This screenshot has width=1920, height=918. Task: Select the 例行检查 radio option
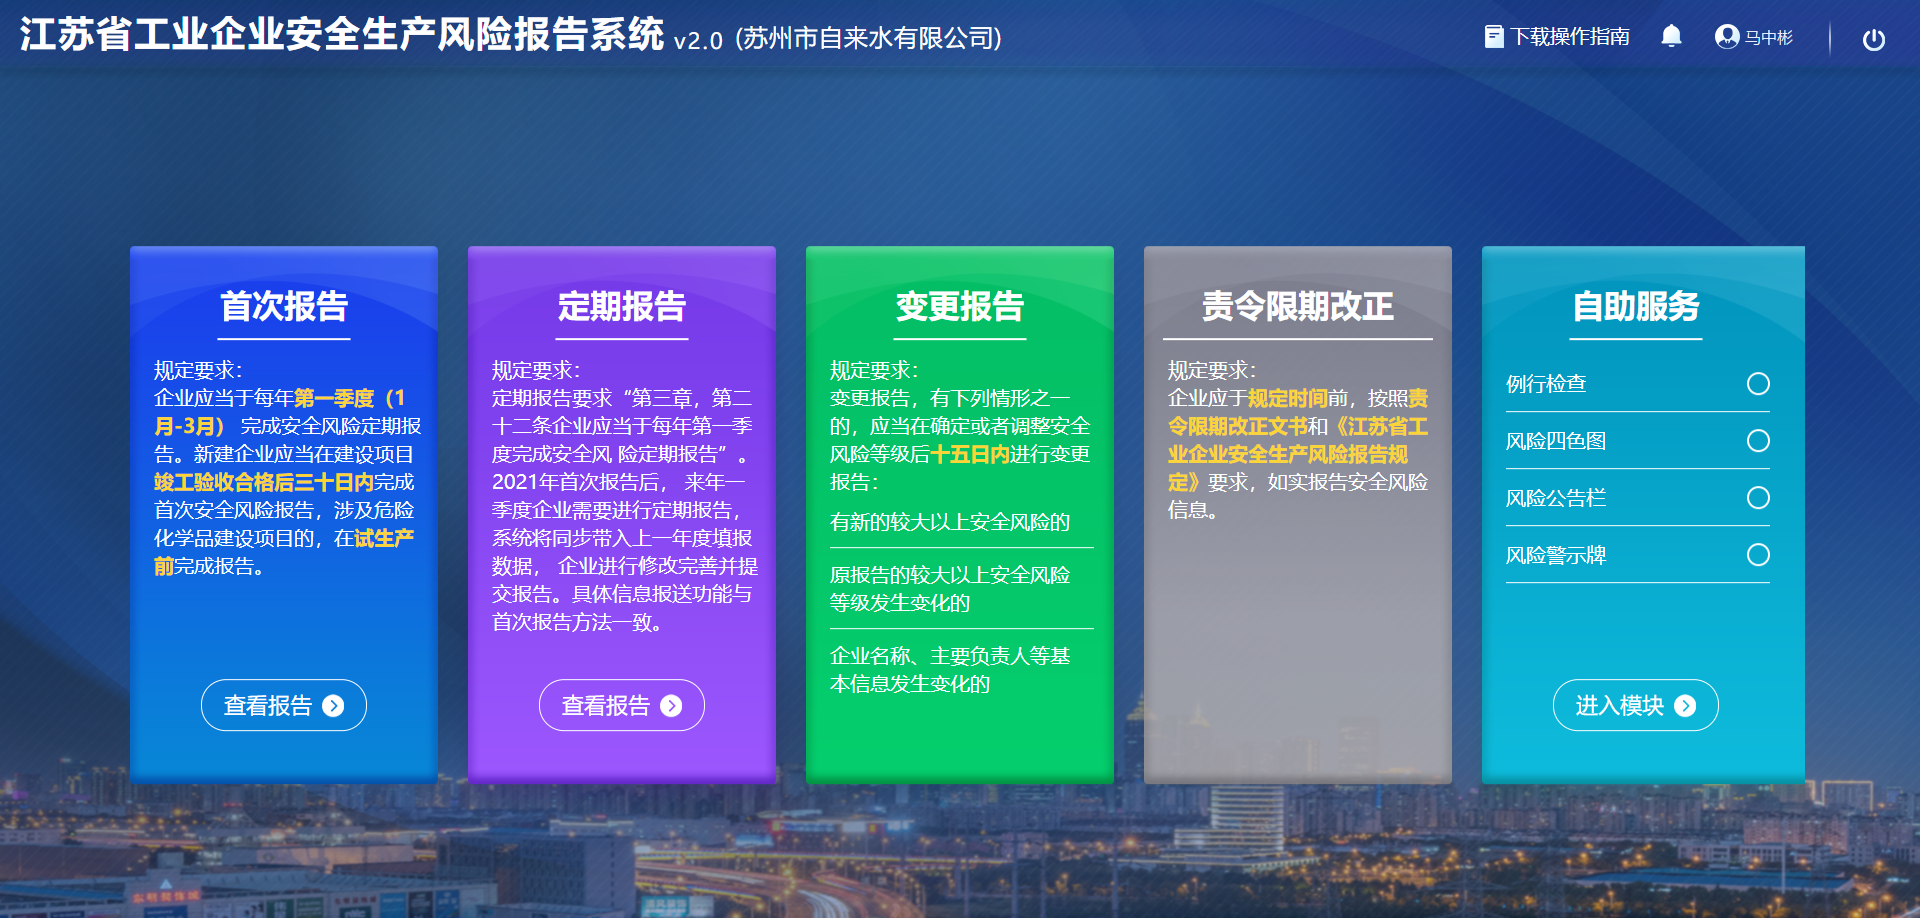click(x=1758, y=384)
